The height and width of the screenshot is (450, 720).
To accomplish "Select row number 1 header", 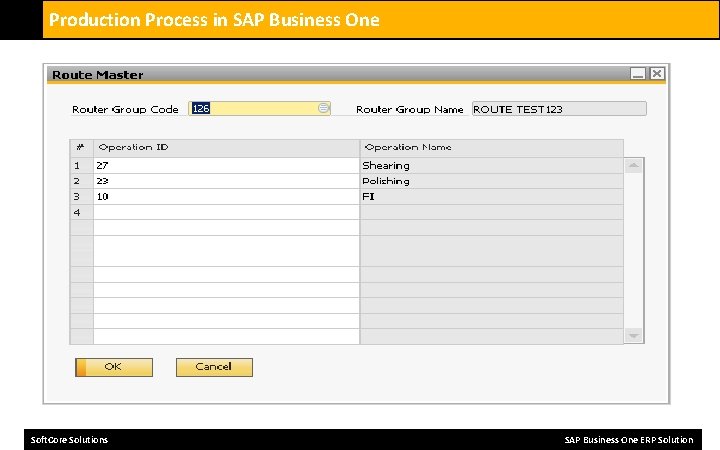I will click(x=81, y=166).
